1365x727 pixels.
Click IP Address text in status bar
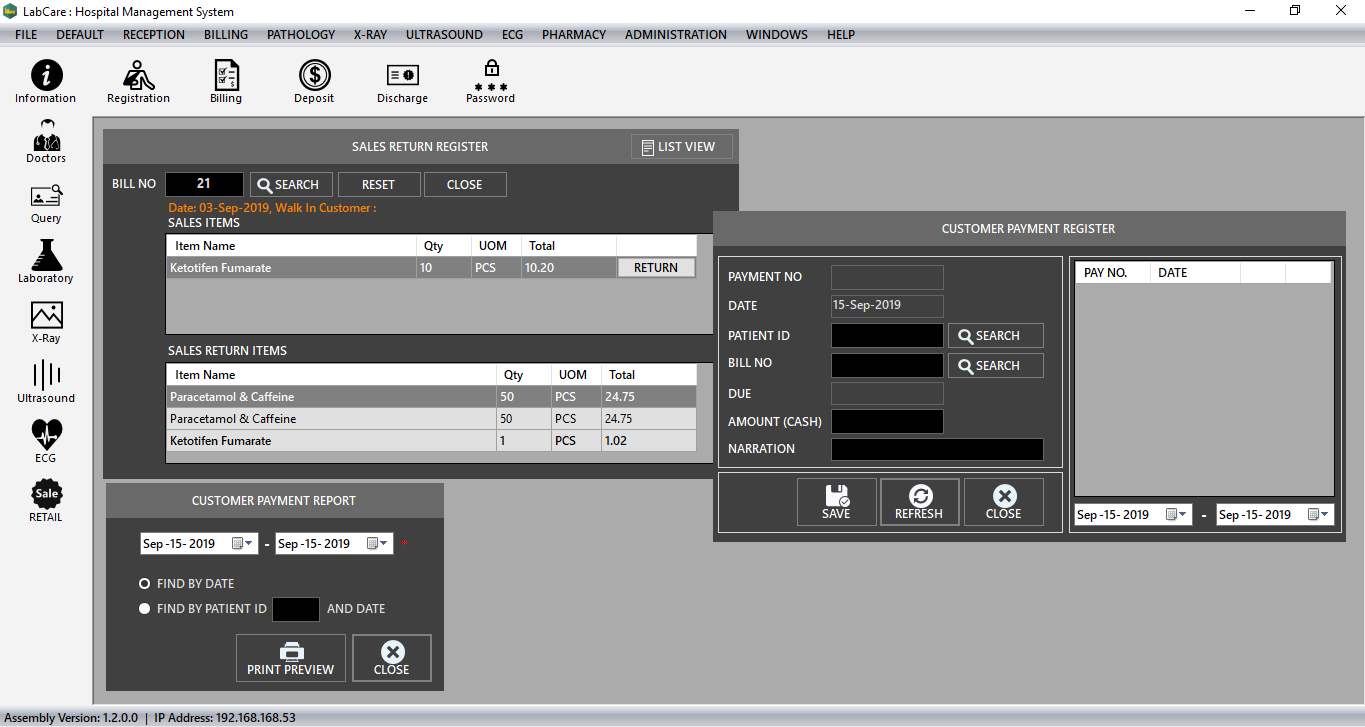click(x=224, y=718)
